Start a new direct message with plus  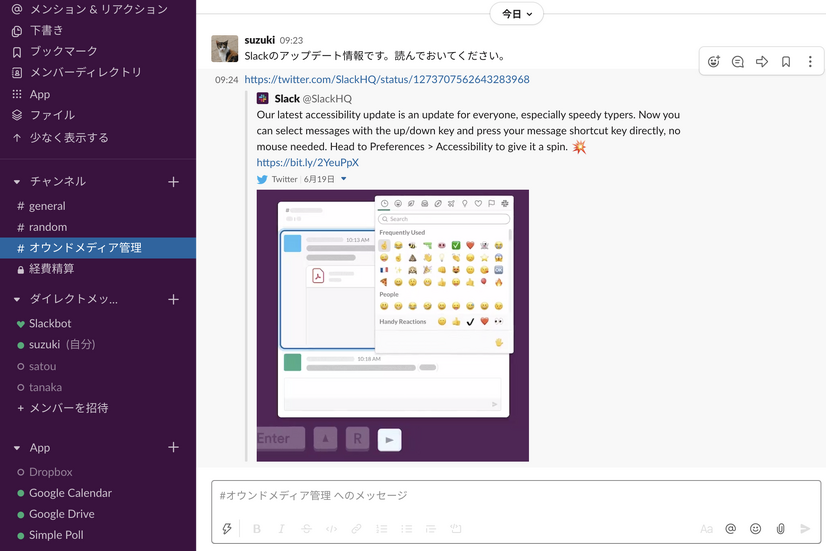(173, 299)
